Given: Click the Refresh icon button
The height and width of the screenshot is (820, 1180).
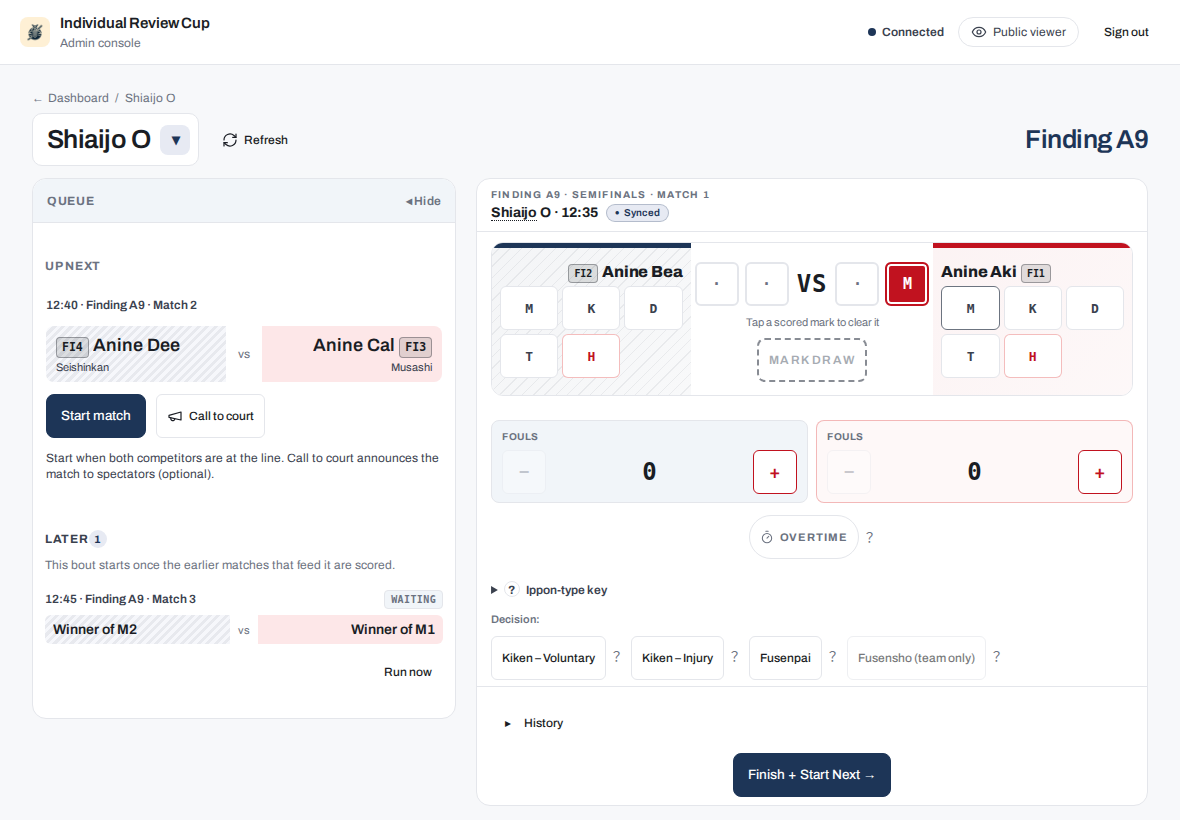Looking at the screenshot, I should click(255, 140).
